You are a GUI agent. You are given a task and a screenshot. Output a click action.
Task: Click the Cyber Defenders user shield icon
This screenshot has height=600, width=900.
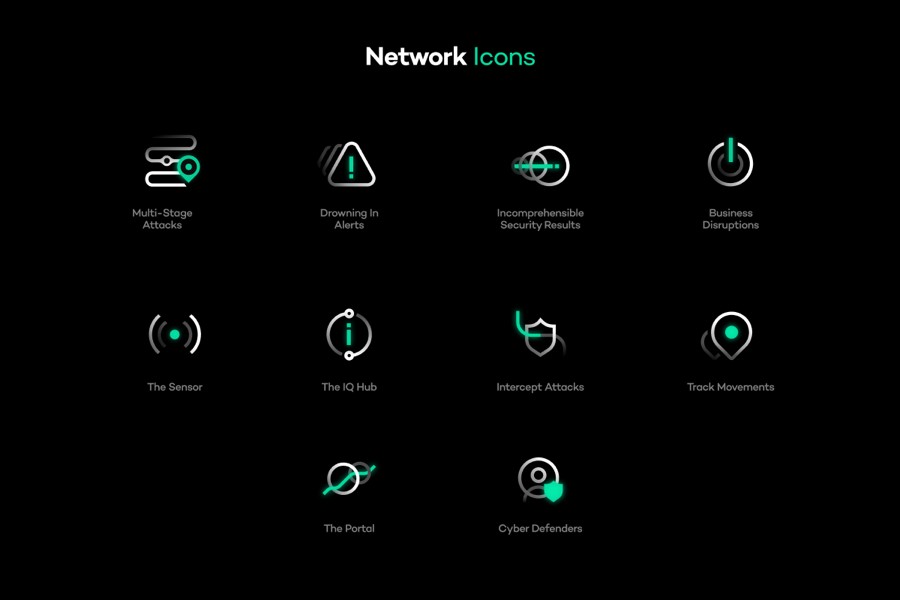point(540,479)
